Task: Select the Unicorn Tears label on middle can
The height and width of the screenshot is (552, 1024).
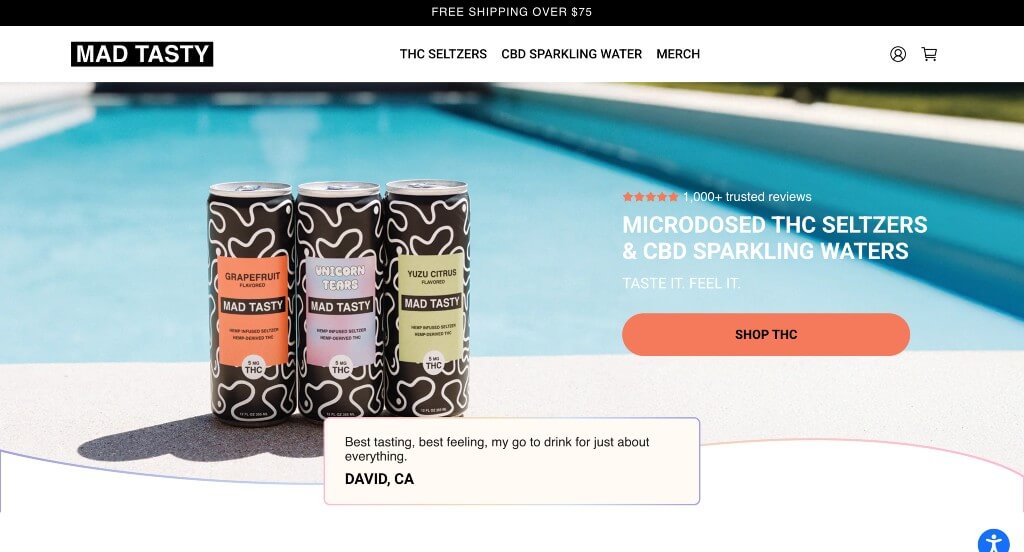Action: [x=340, y=278]
